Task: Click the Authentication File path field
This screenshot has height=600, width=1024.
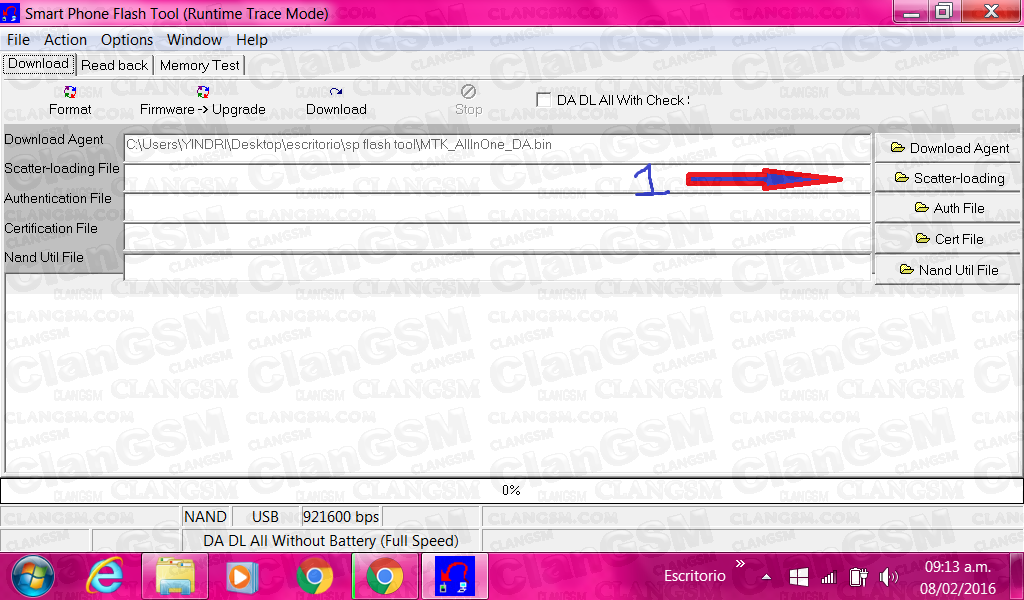Action: [x=497, y=208]
